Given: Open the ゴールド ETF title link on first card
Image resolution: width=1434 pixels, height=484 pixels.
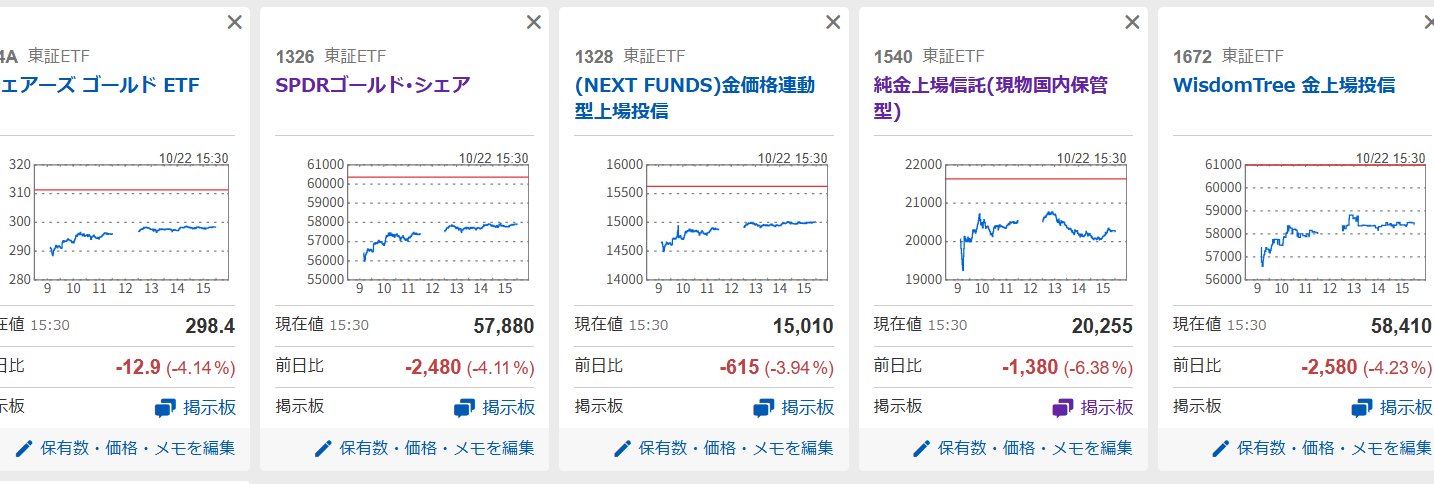Looking at the screenshot, I should coord(100,85).
